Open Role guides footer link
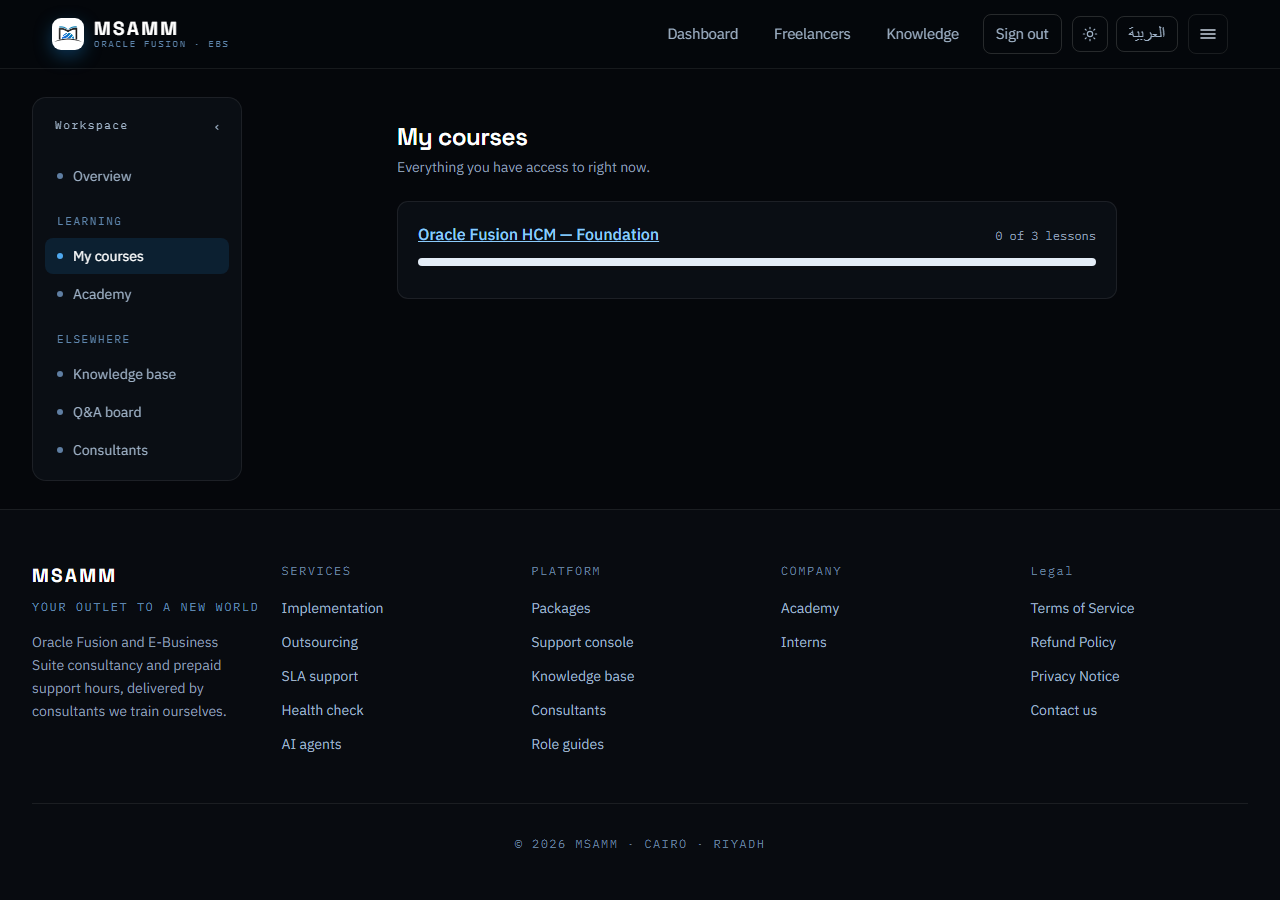Viewport: 1280px width, 900px height. point(568,744)
